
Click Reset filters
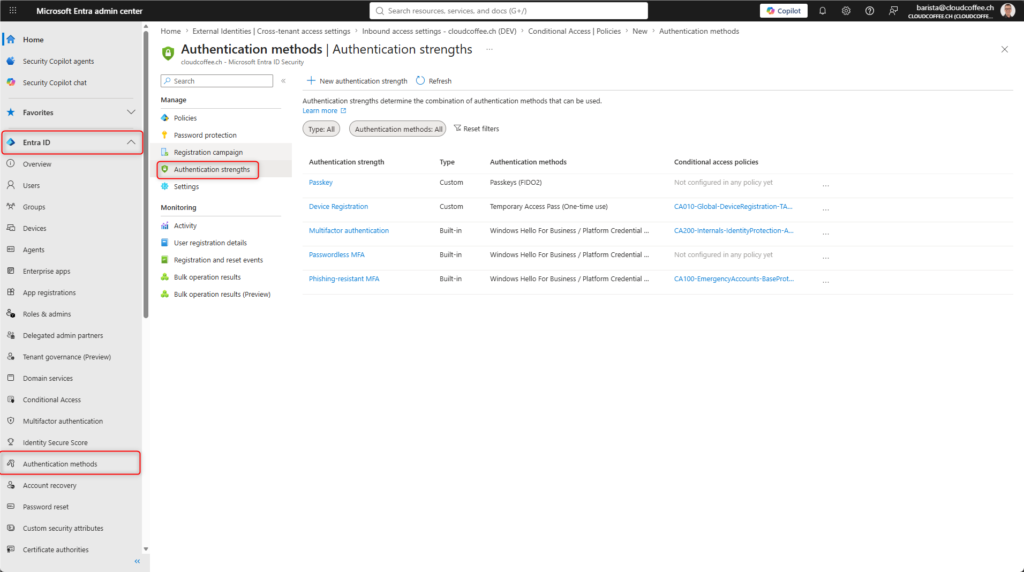[477, 129]
